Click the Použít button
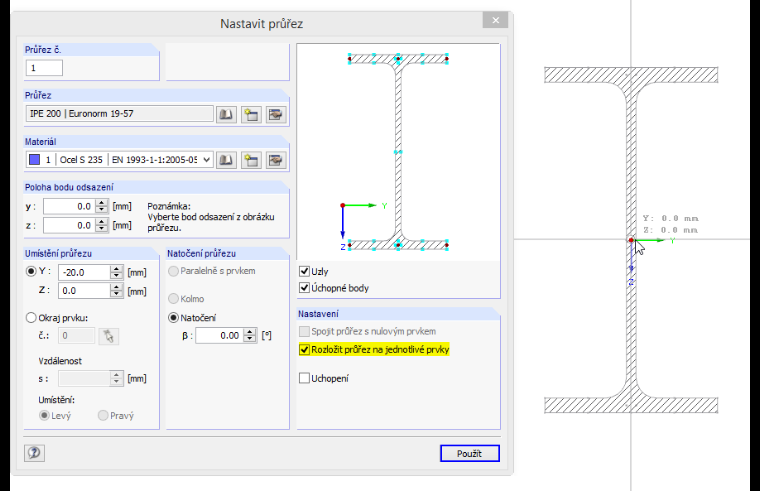 point(470,453)
